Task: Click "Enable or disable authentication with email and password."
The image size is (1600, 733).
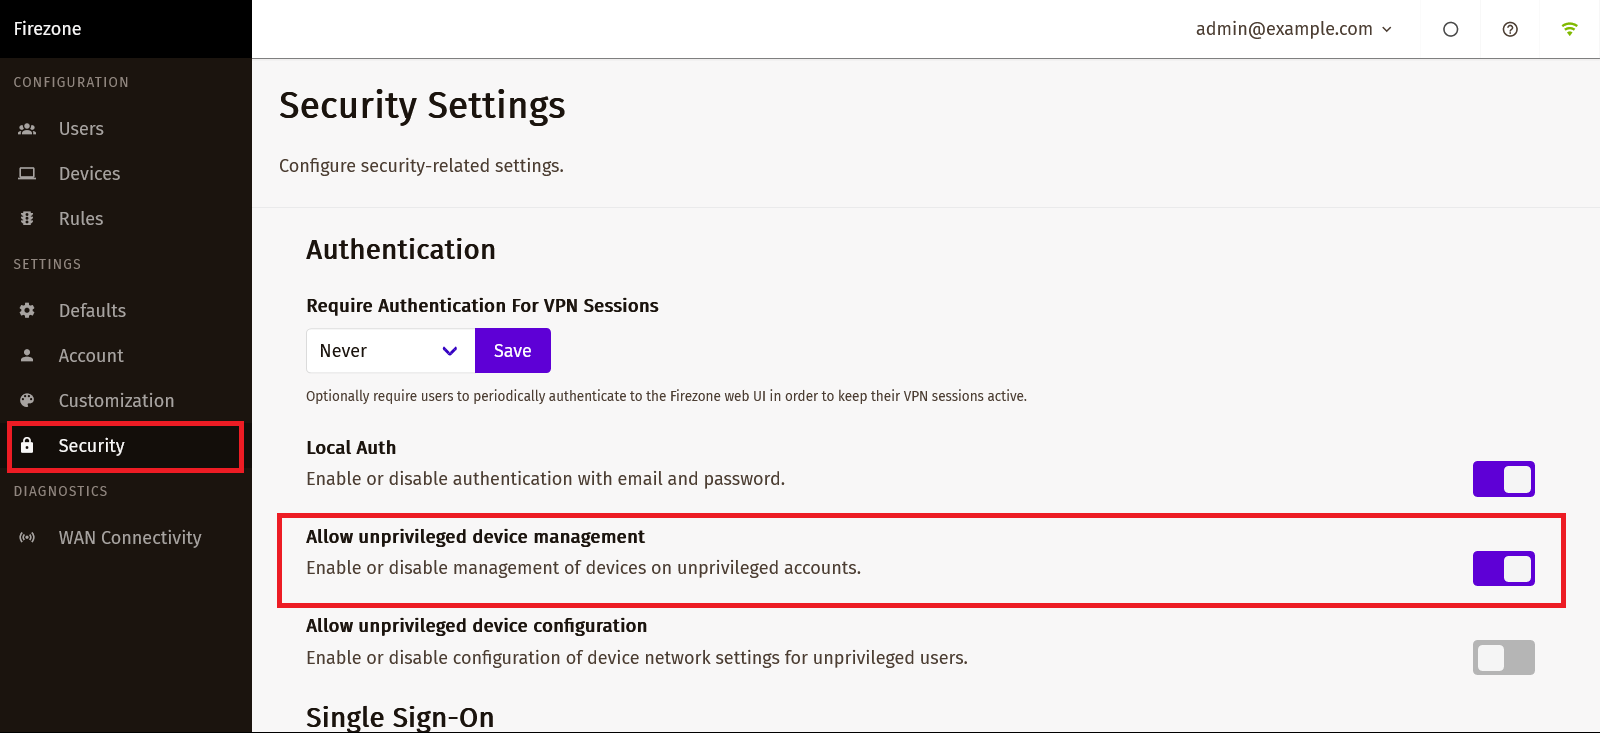Action: [545, 479]
